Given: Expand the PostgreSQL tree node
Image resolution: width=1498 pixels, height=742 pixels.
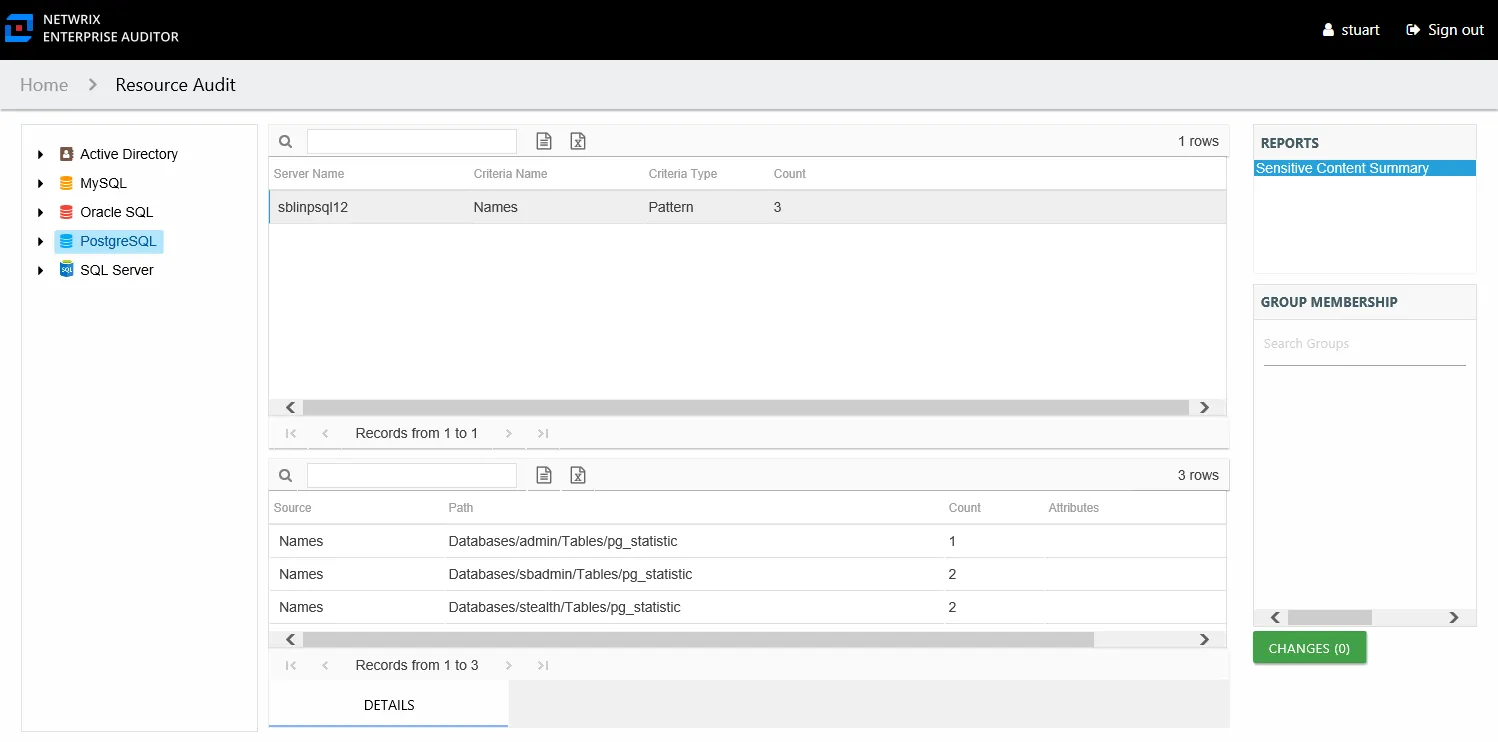Looking at the screenshot, I should tap(40, 241).
